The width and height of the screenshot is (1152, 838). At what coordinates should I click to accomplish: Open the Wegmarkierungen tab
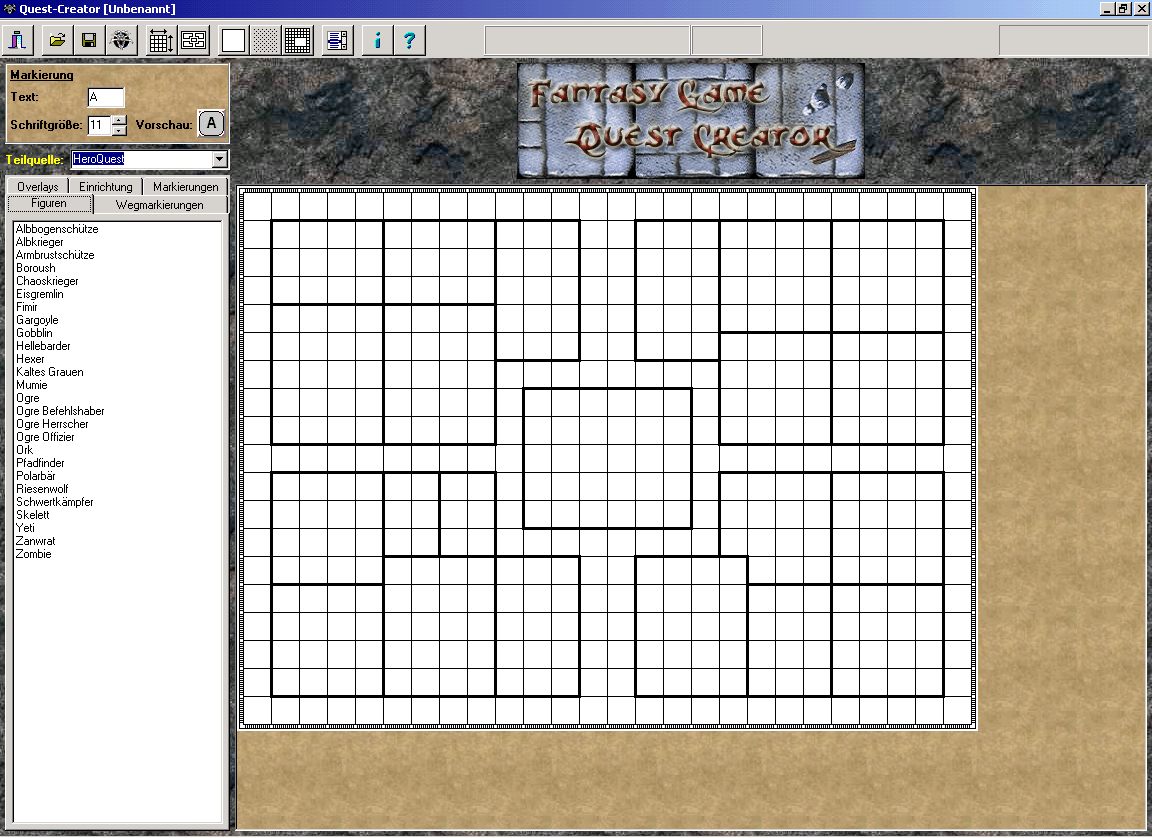[159, 205]
